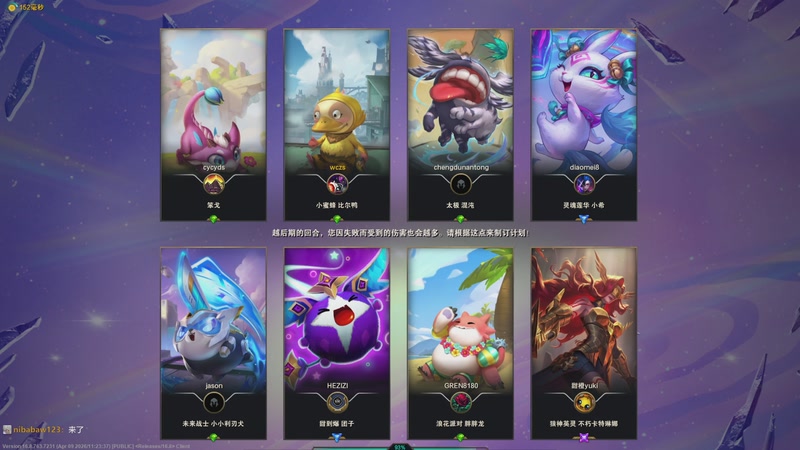The image size is (800, 450).
Task: Select the purple star ball card of HEZIZI
Action: (337, 343)
